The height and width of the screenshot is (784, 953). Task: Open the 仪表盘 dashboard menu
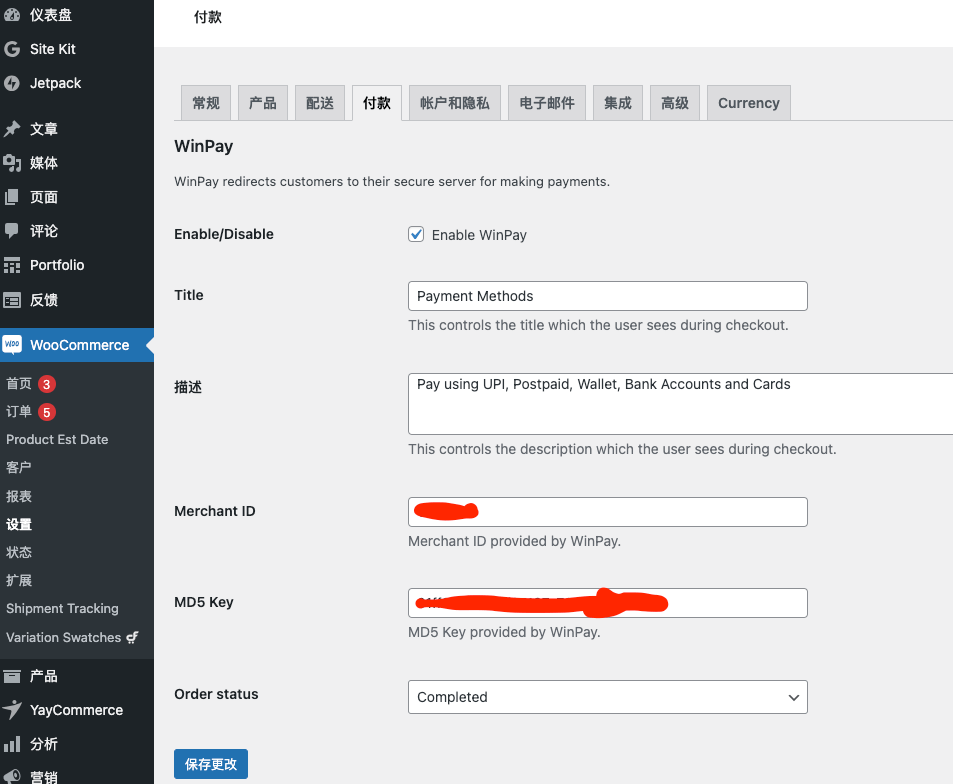pyautogui.click(x=77, y=15)
